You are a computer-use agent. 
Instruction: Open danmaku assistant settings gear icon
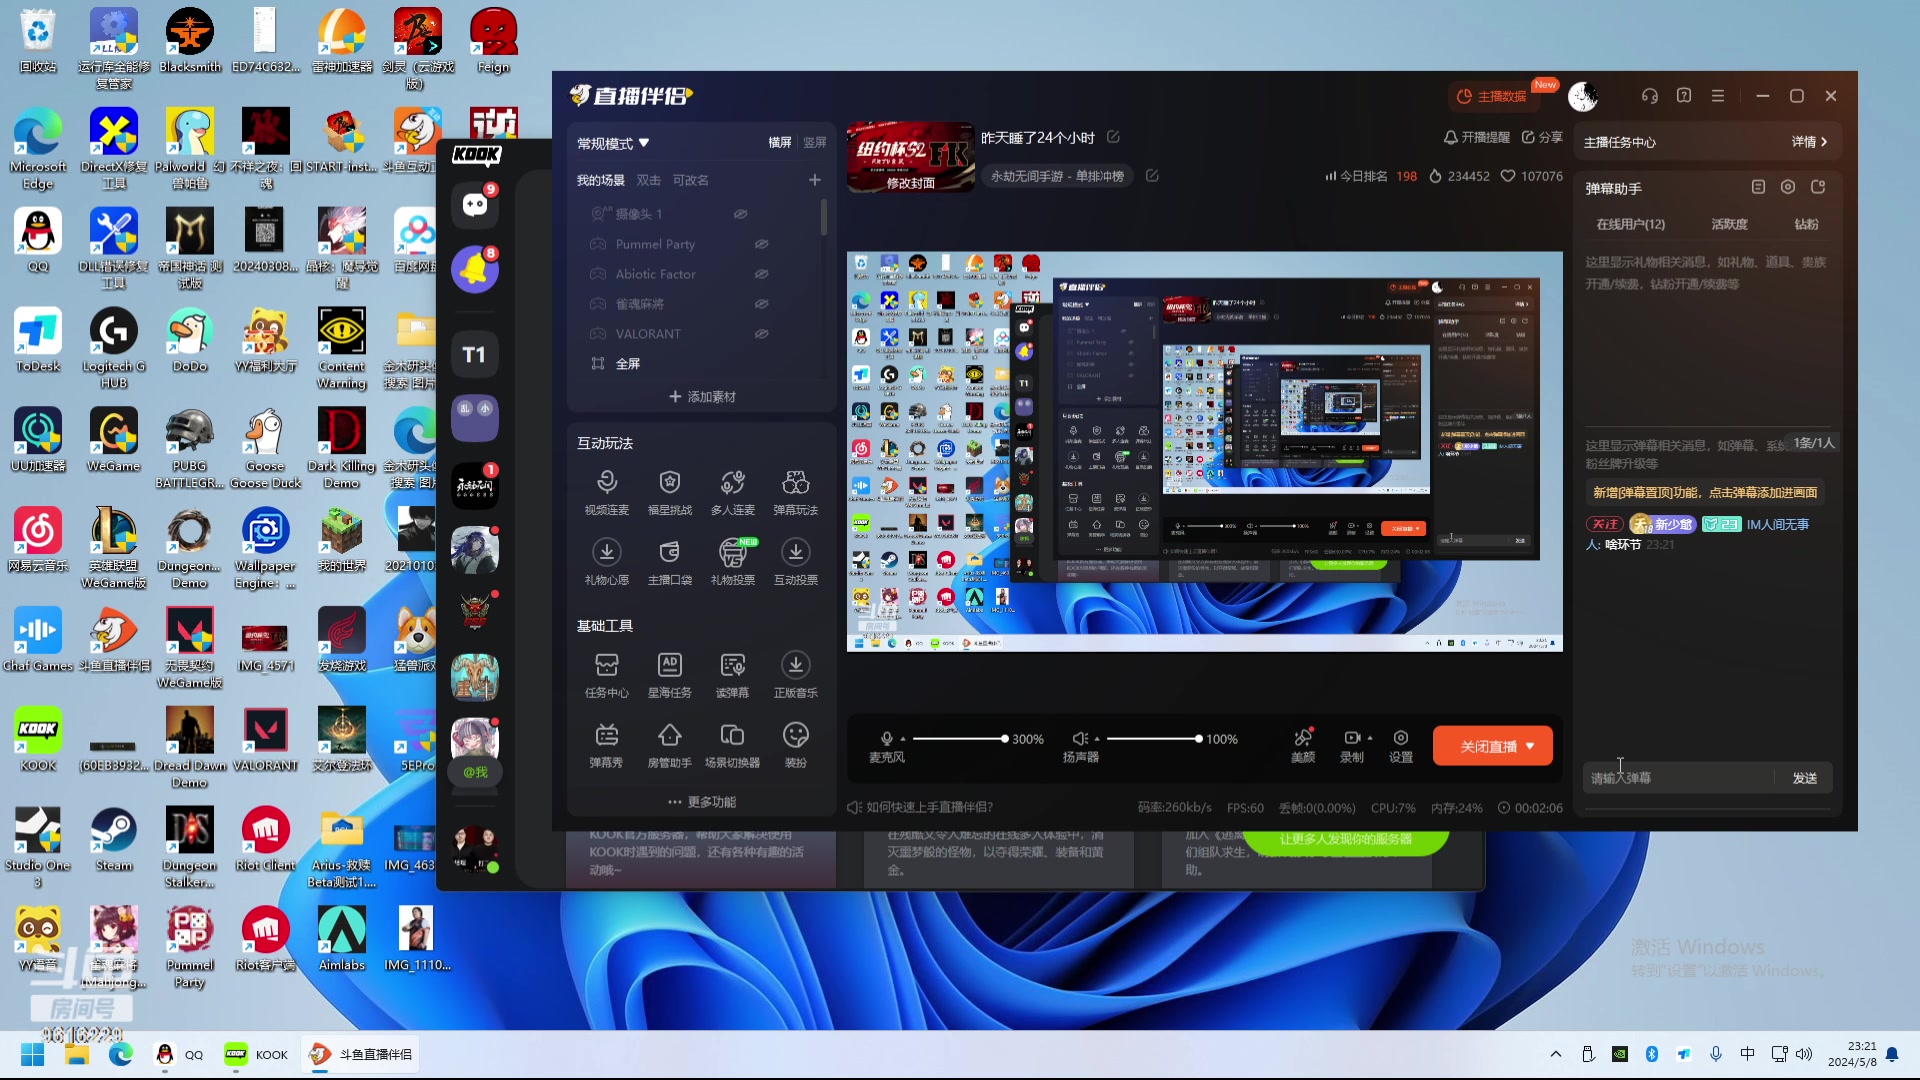point(1788,187)
